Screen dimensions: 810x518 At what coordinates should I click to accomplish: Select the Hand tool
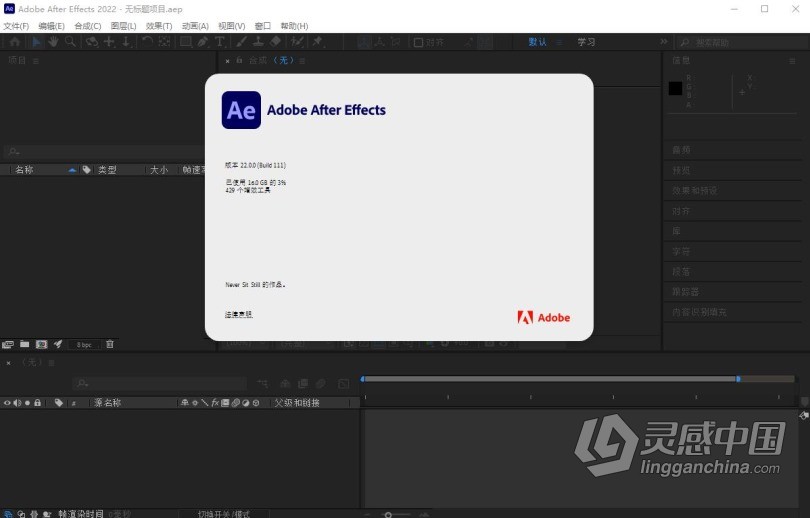[53, 42]
